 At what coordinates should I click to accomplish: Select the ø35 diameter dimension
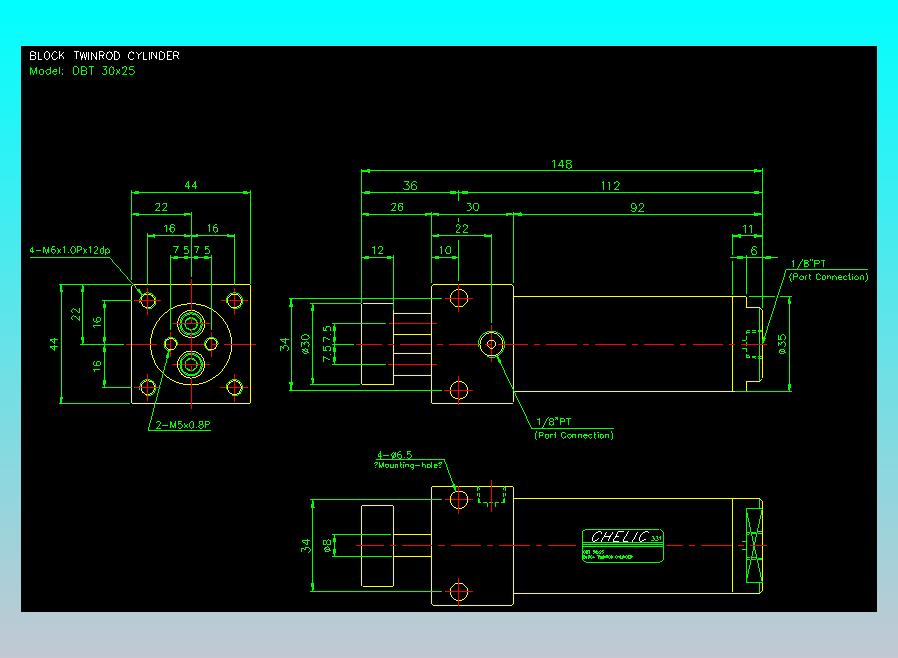click(782, 344)
